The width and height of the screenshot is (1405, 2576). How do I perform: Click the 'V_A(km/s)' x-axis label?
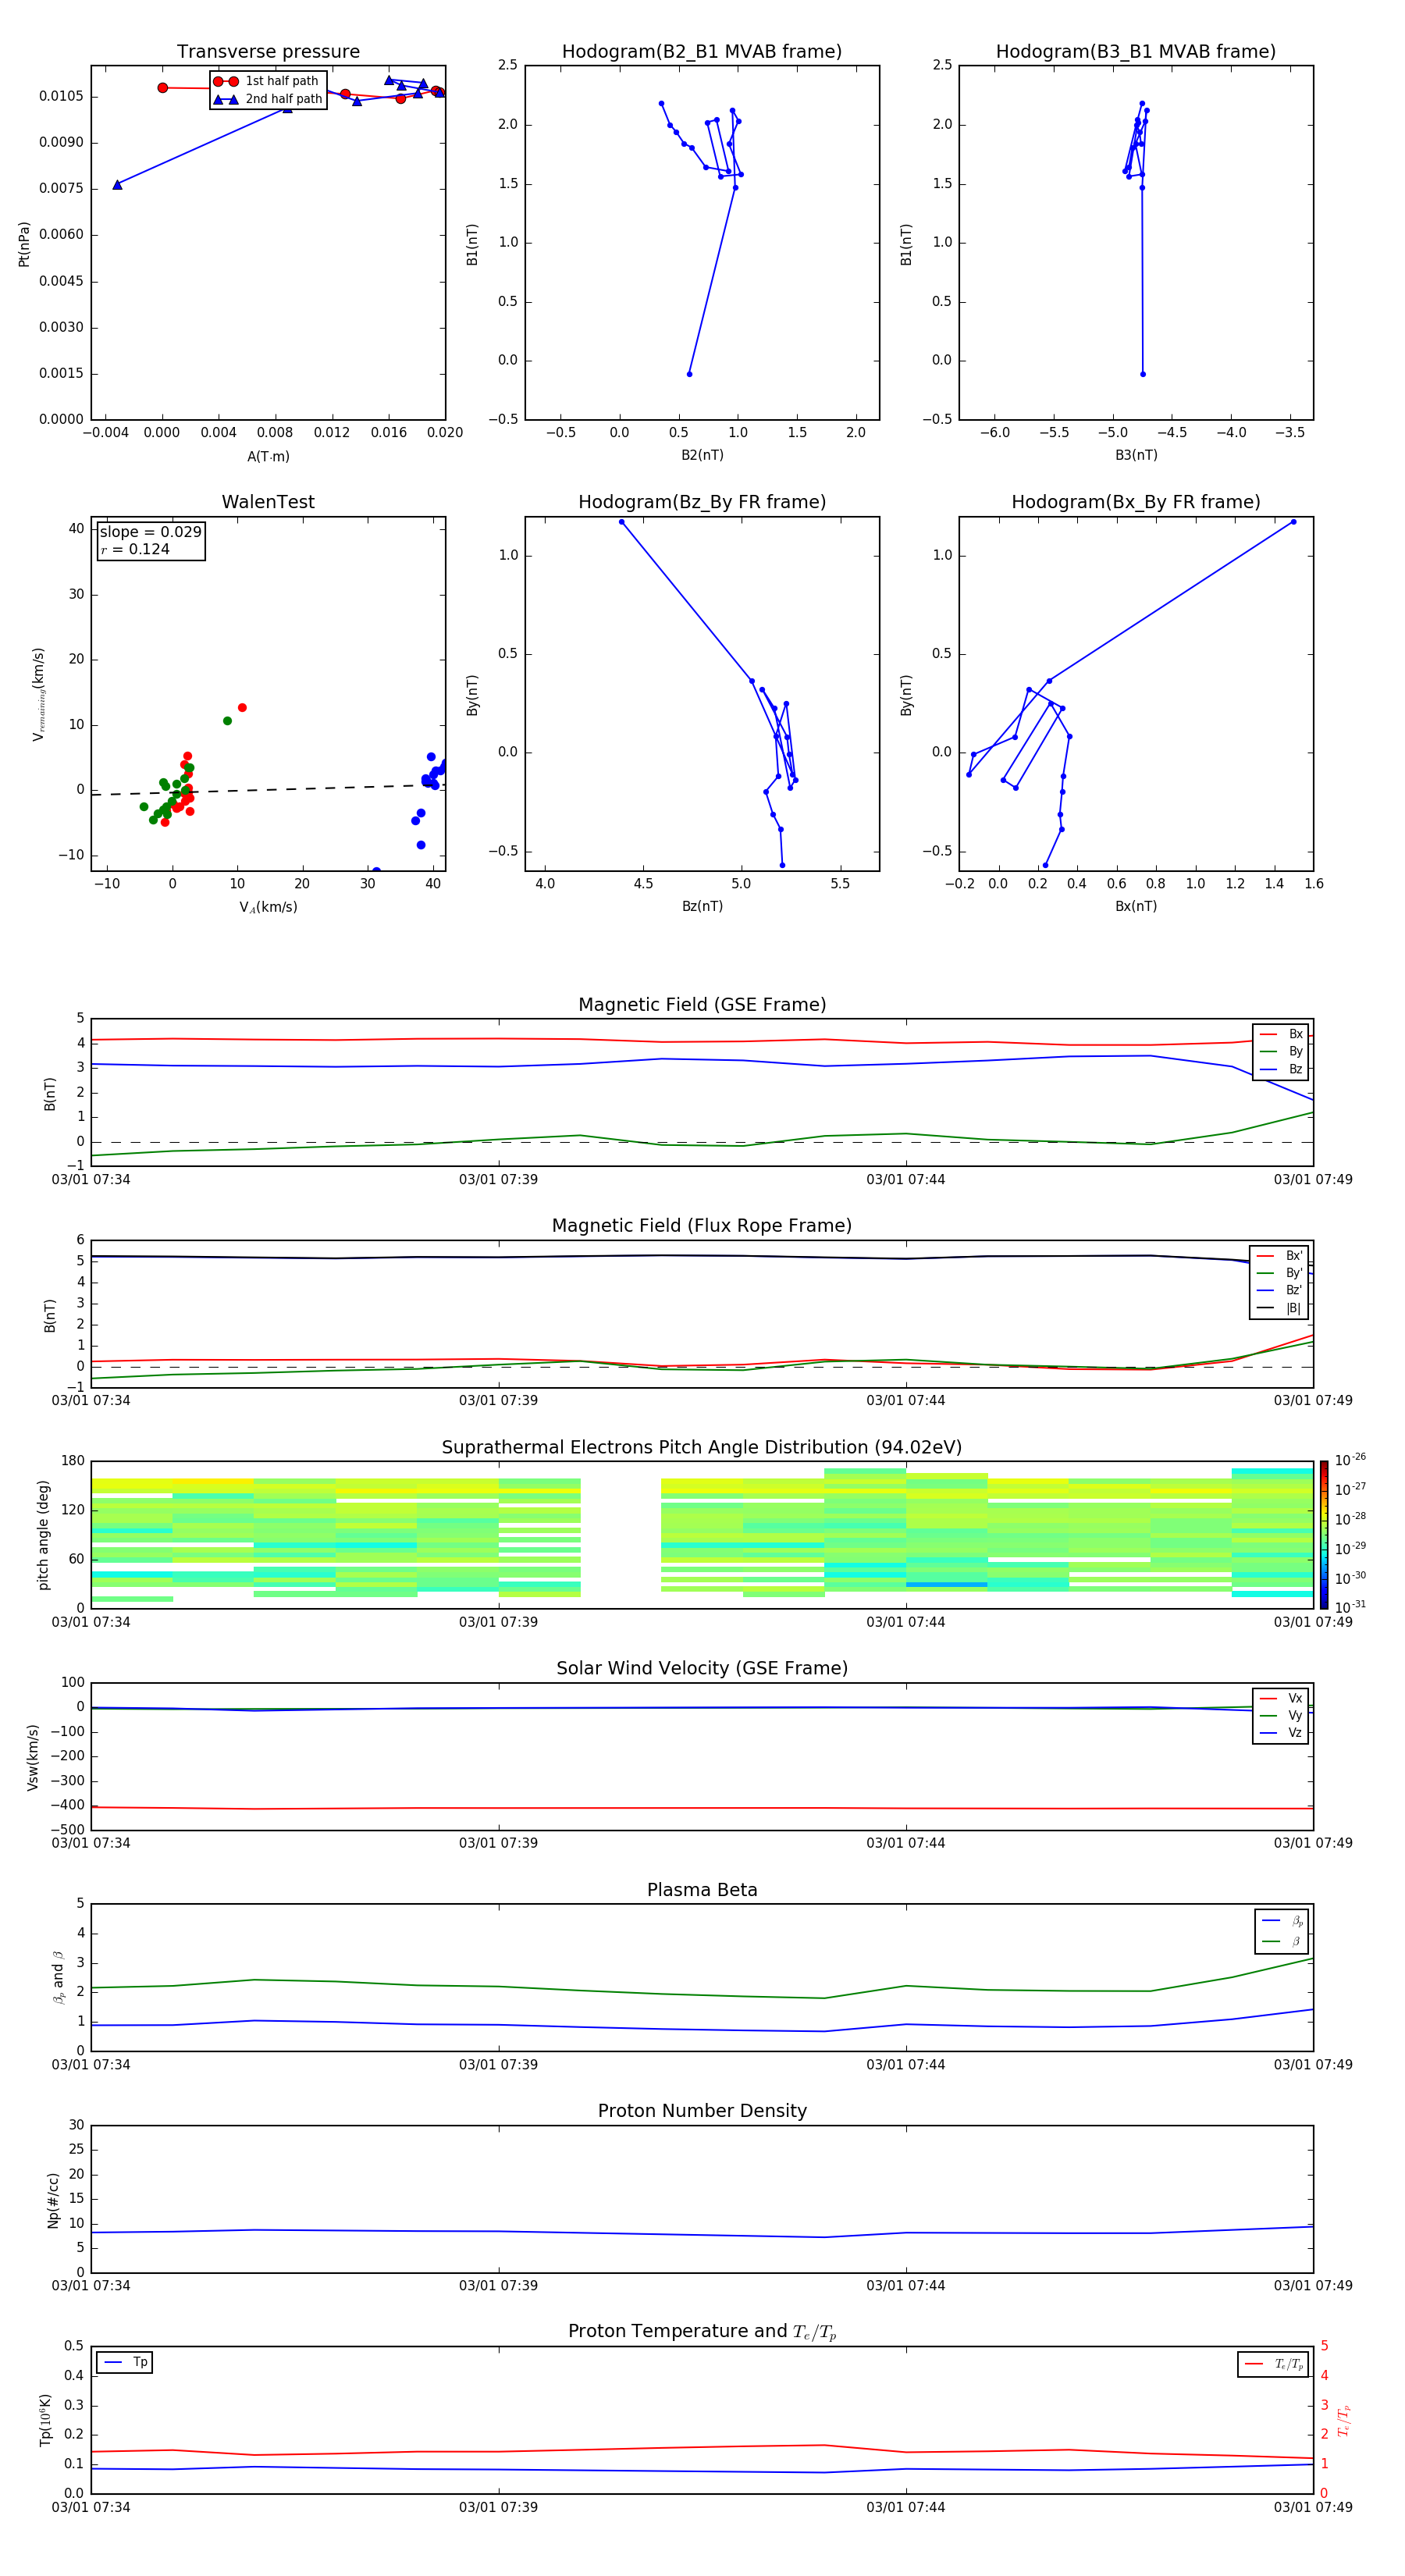pos(268,907)
